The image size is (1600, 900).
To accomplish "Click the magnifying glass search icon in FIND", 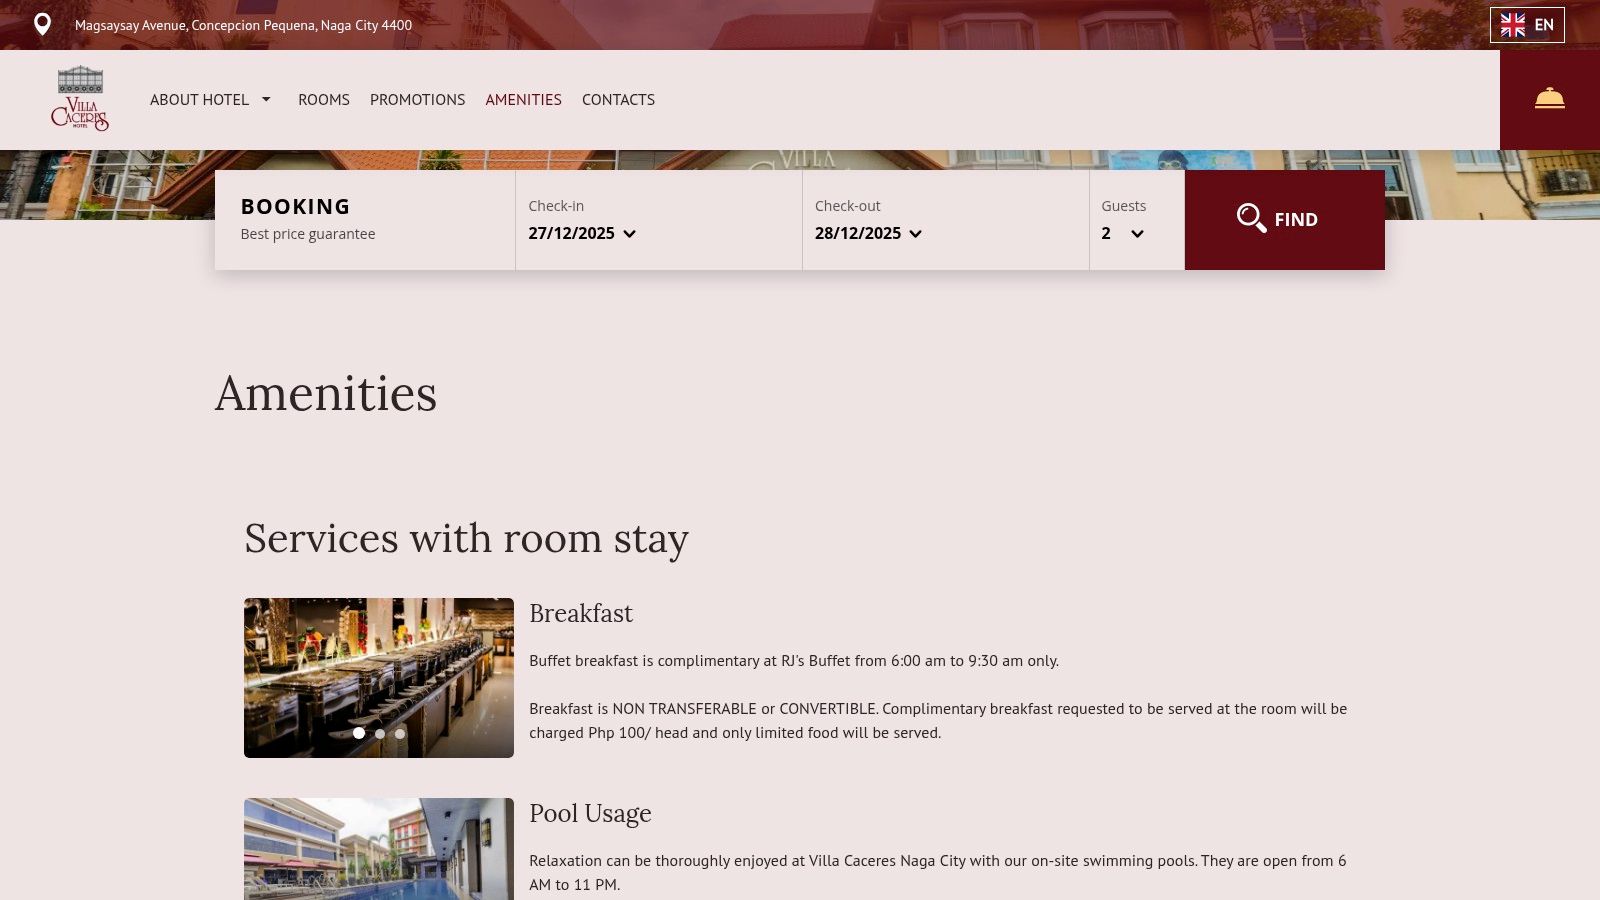I will pos(1251,218).
